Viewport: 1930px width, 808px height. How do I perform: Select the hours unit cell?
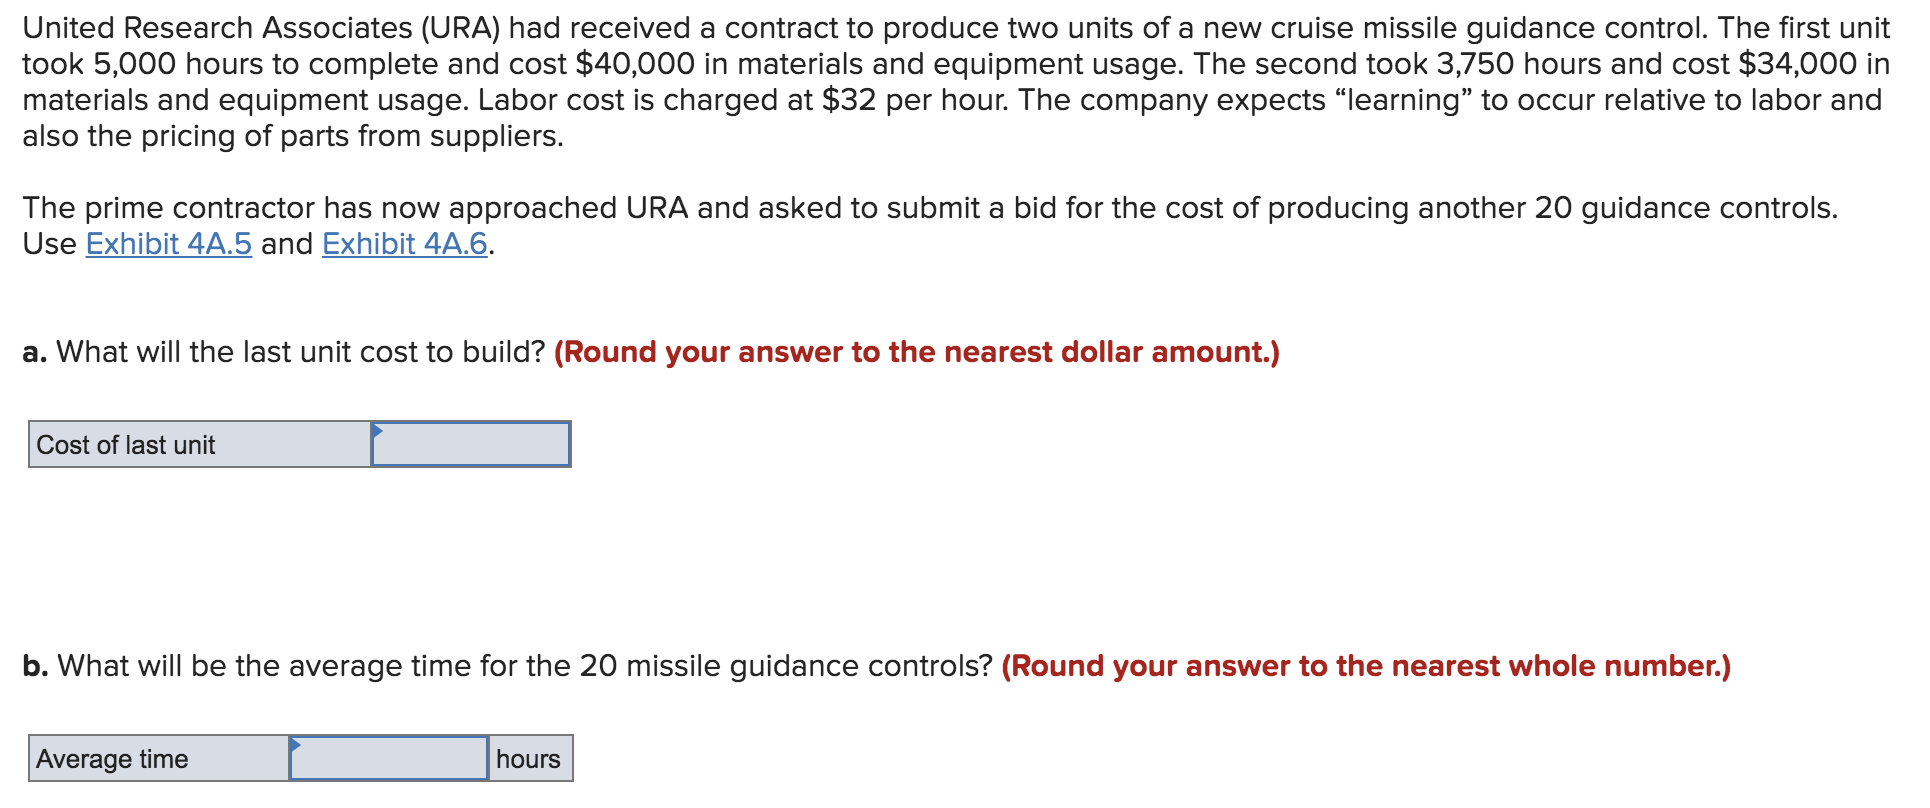tap(528, 759)
